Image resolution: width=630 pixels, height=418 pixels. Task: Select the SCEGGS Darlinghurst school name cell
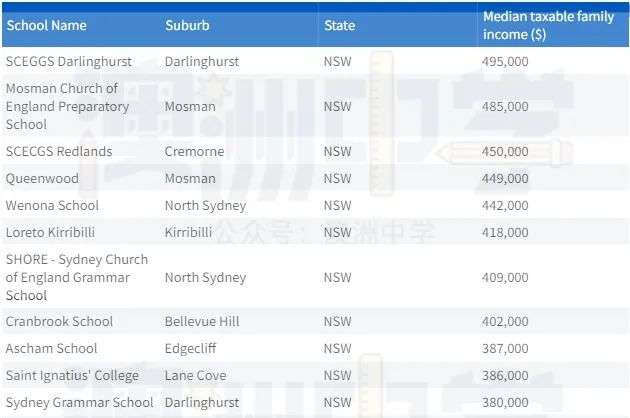[x=69, y=61]
